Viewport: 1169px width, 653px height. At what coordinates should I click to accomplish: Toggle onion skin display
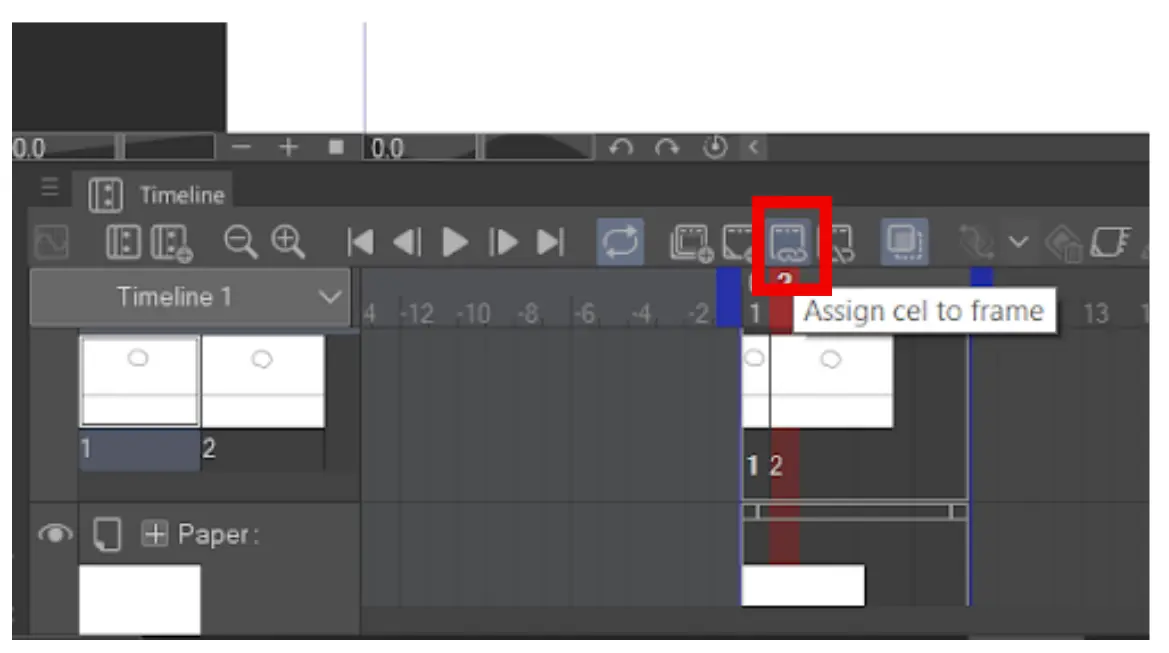click(904, 242)
